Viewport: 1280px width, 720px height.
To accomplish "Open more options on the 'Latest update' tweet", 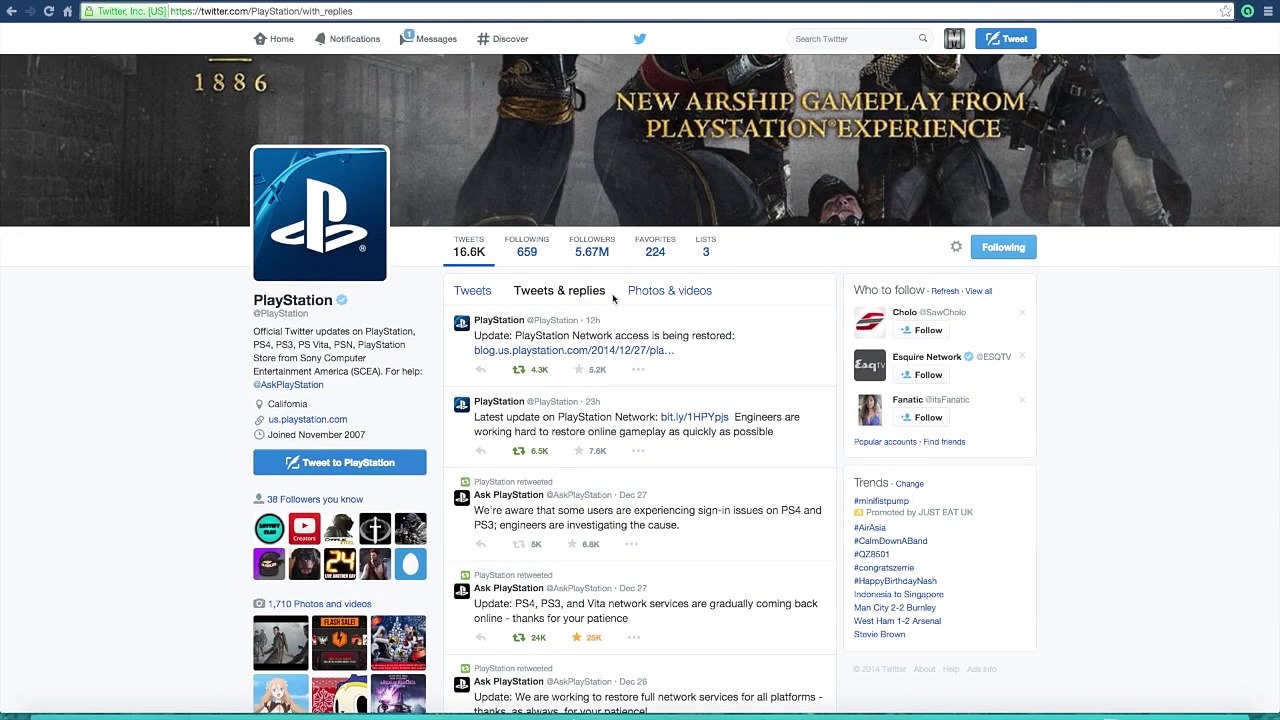I will coord(638,451).
